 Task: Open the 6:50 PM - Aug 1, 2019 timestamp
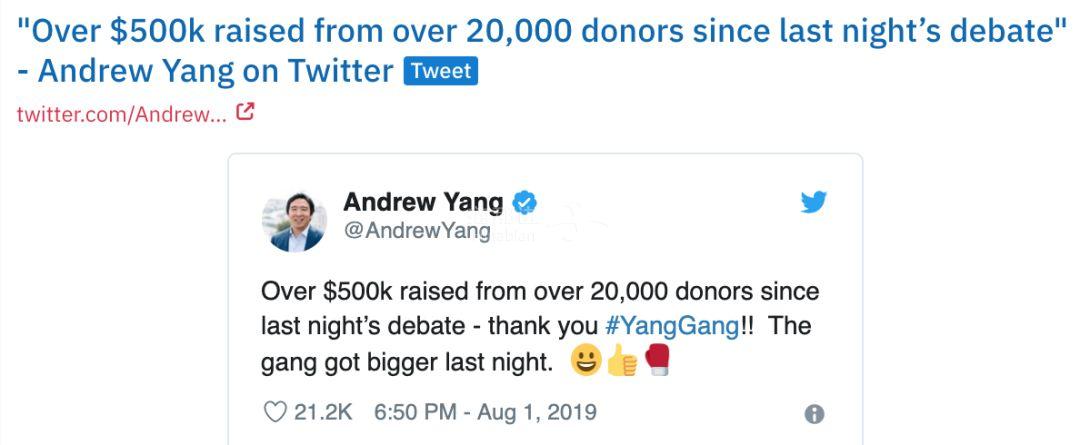(x=484, y=412)
